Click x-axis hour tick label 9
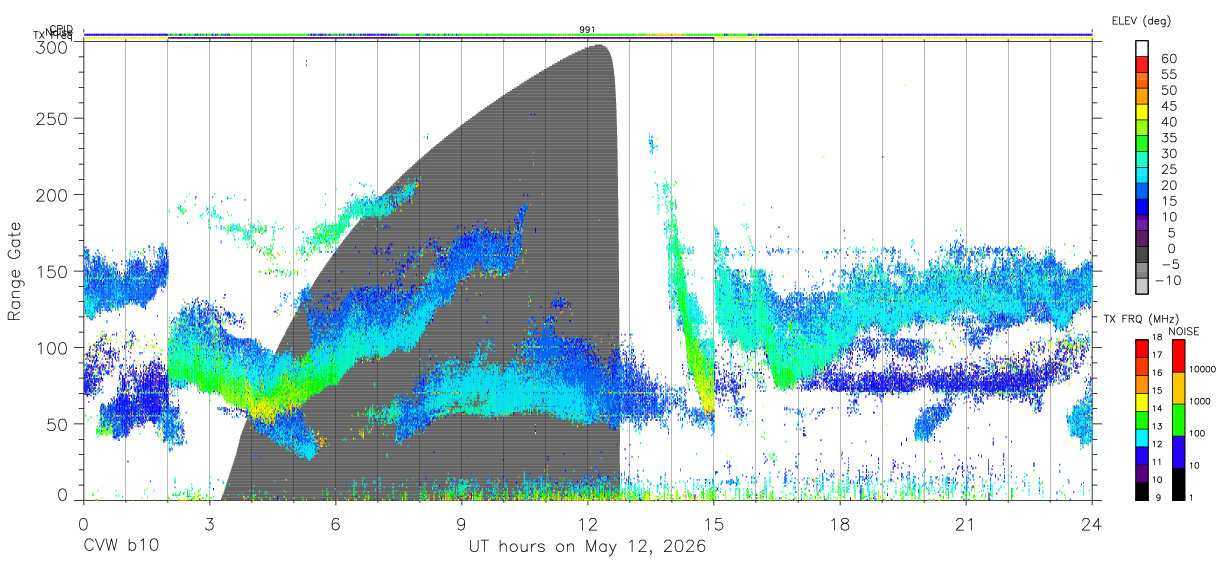The width and height of the screenshot is (1228, 567). pos(461,524)
